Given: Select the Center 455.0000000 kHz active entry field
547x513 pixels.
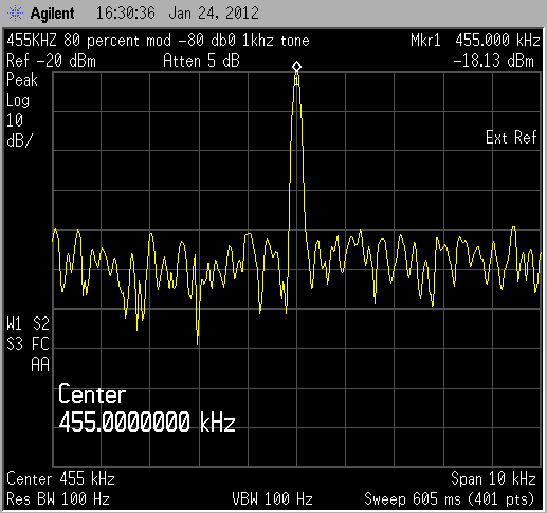Looking at the screenshot, I should coord(147,408).
